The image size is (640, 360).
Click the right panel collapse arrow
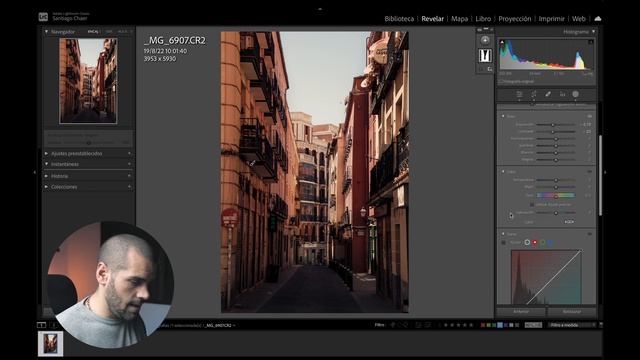pyautogui.click(x=605, y=172)
